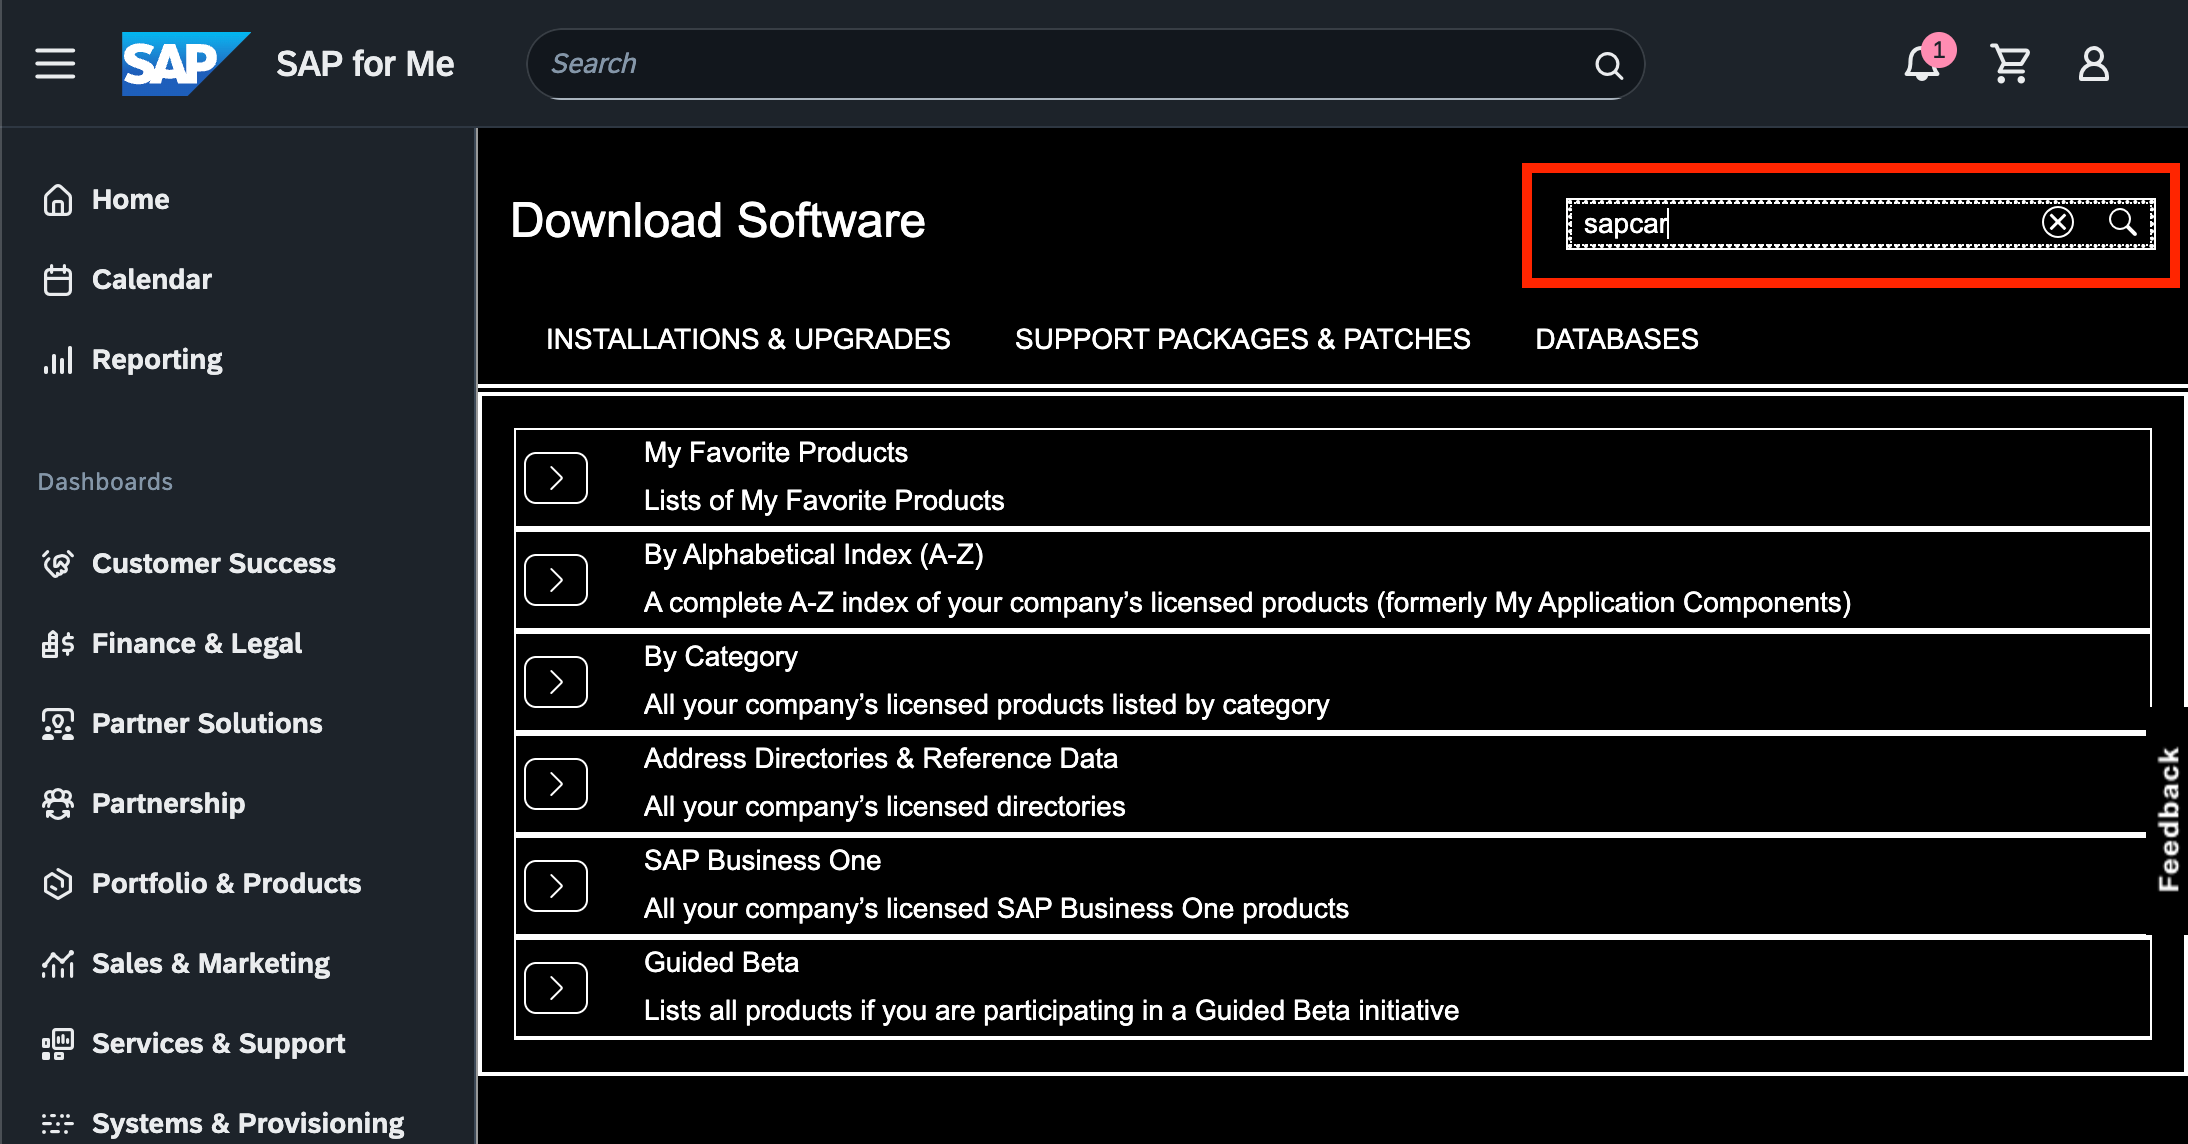The width and height of the screenshot is (2188, 1144).
Task: Open the shopping cart
Action: [2009, 65]
